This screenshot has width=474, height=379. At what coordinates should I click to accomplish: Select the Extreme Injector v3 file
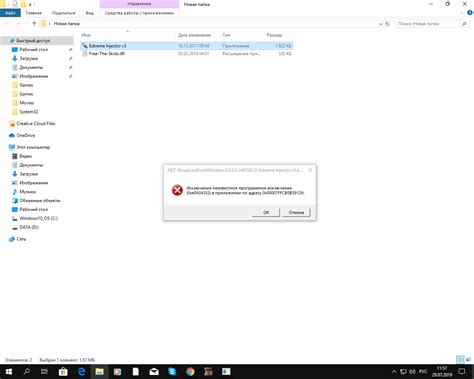(x=186, y=46)
